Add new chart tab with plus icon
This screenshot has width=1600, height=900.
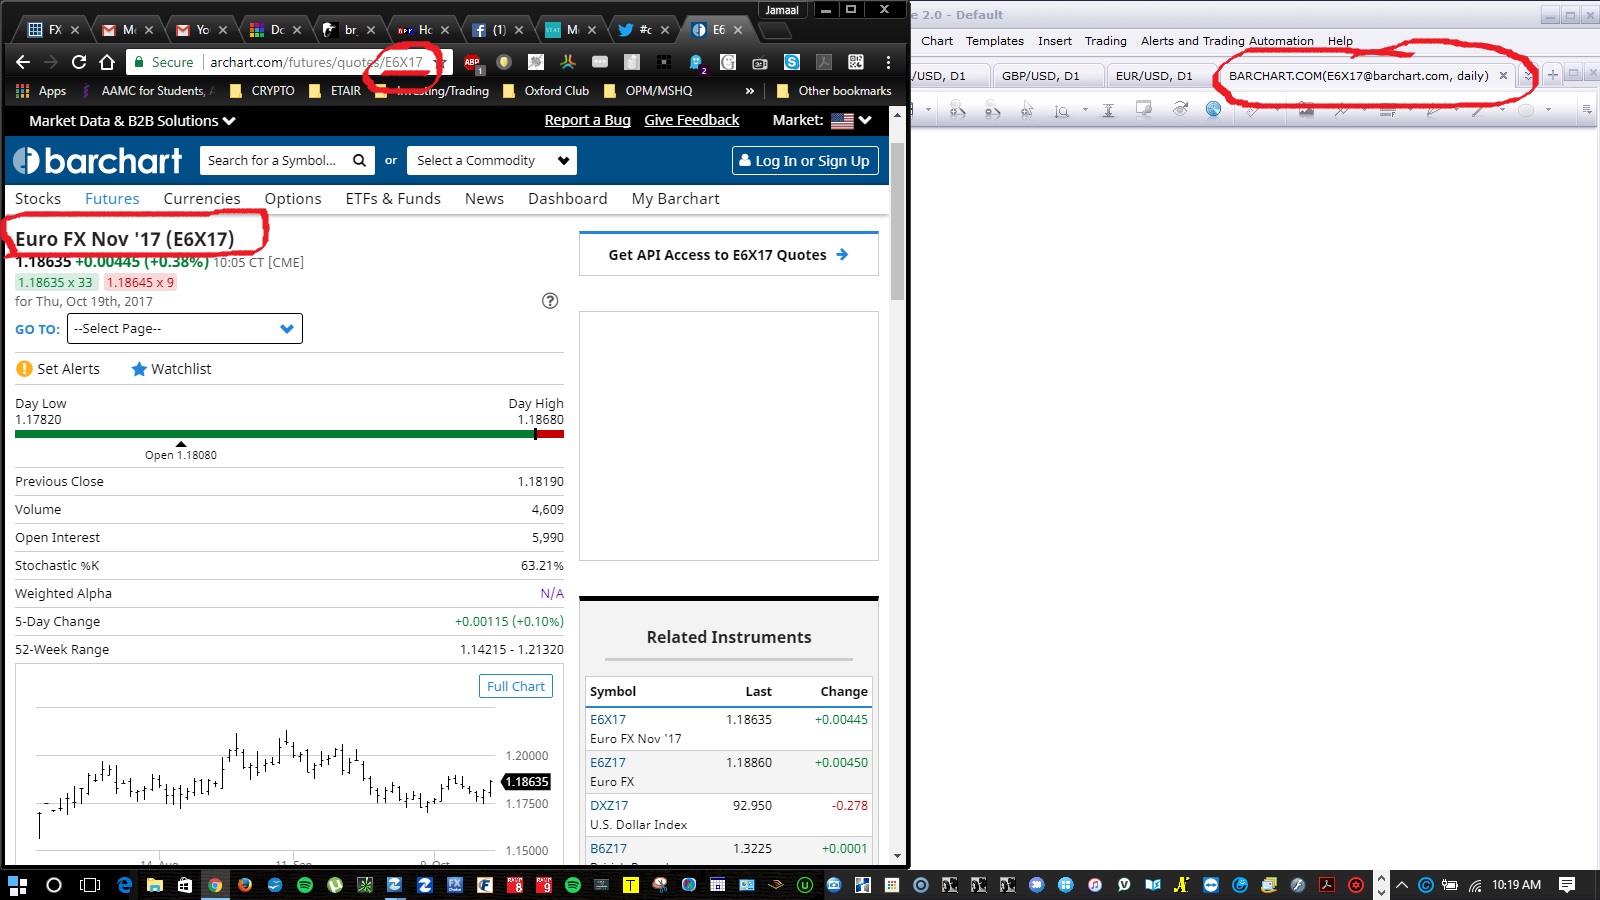point(1553,75)
